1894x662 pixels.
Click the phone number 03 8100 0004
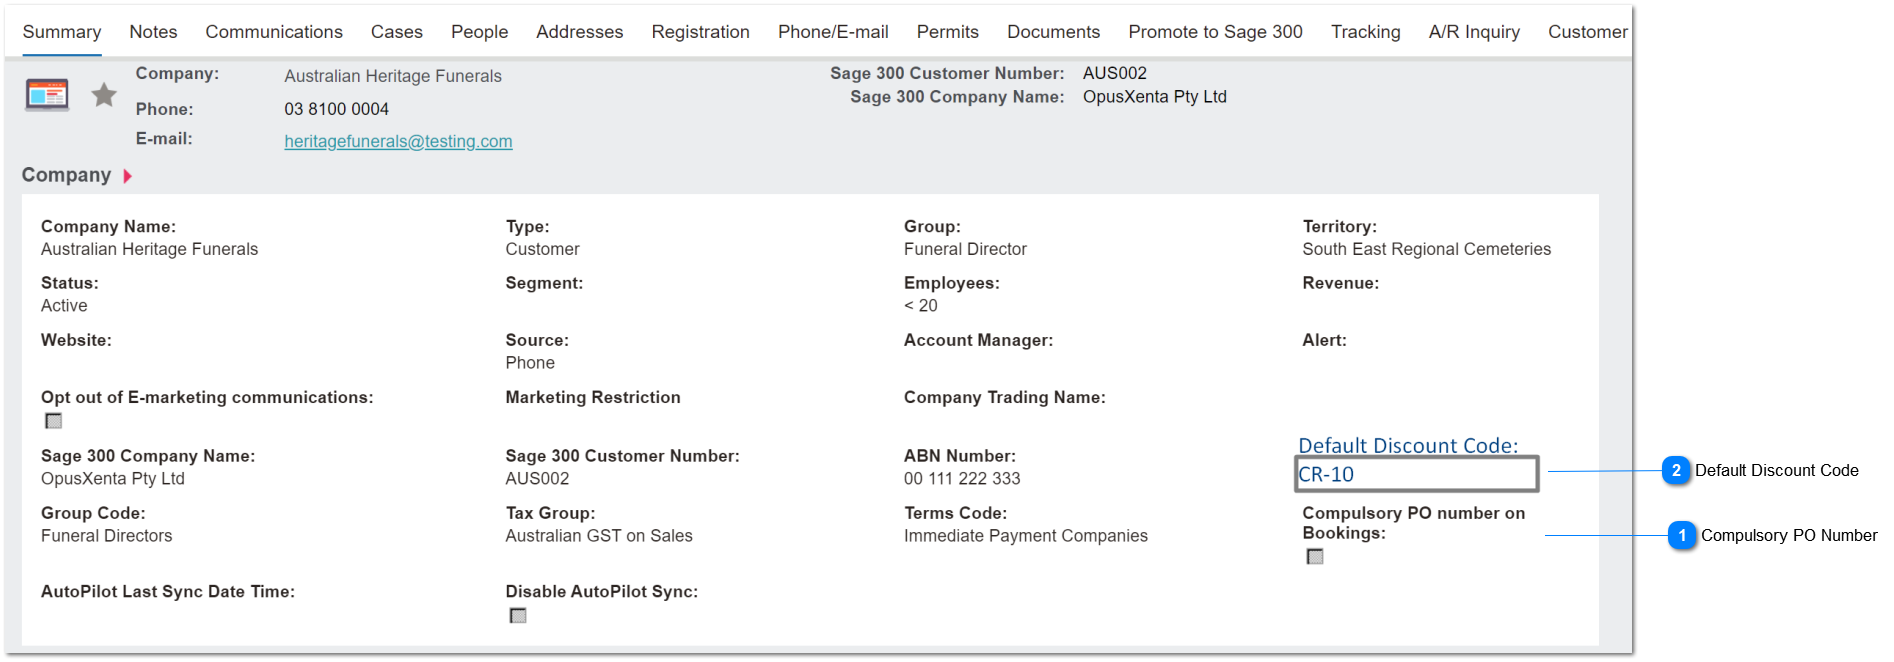[336, 109]
